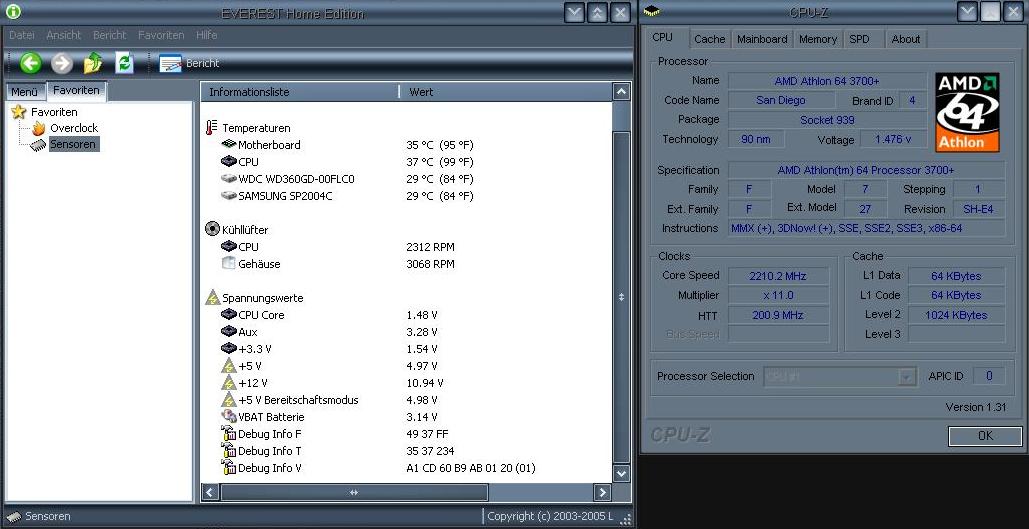This screenshot has width=1029, height=529.
Task: Click the +5 V Bereitschaftsmodus row
Action: tap(407, 400)
